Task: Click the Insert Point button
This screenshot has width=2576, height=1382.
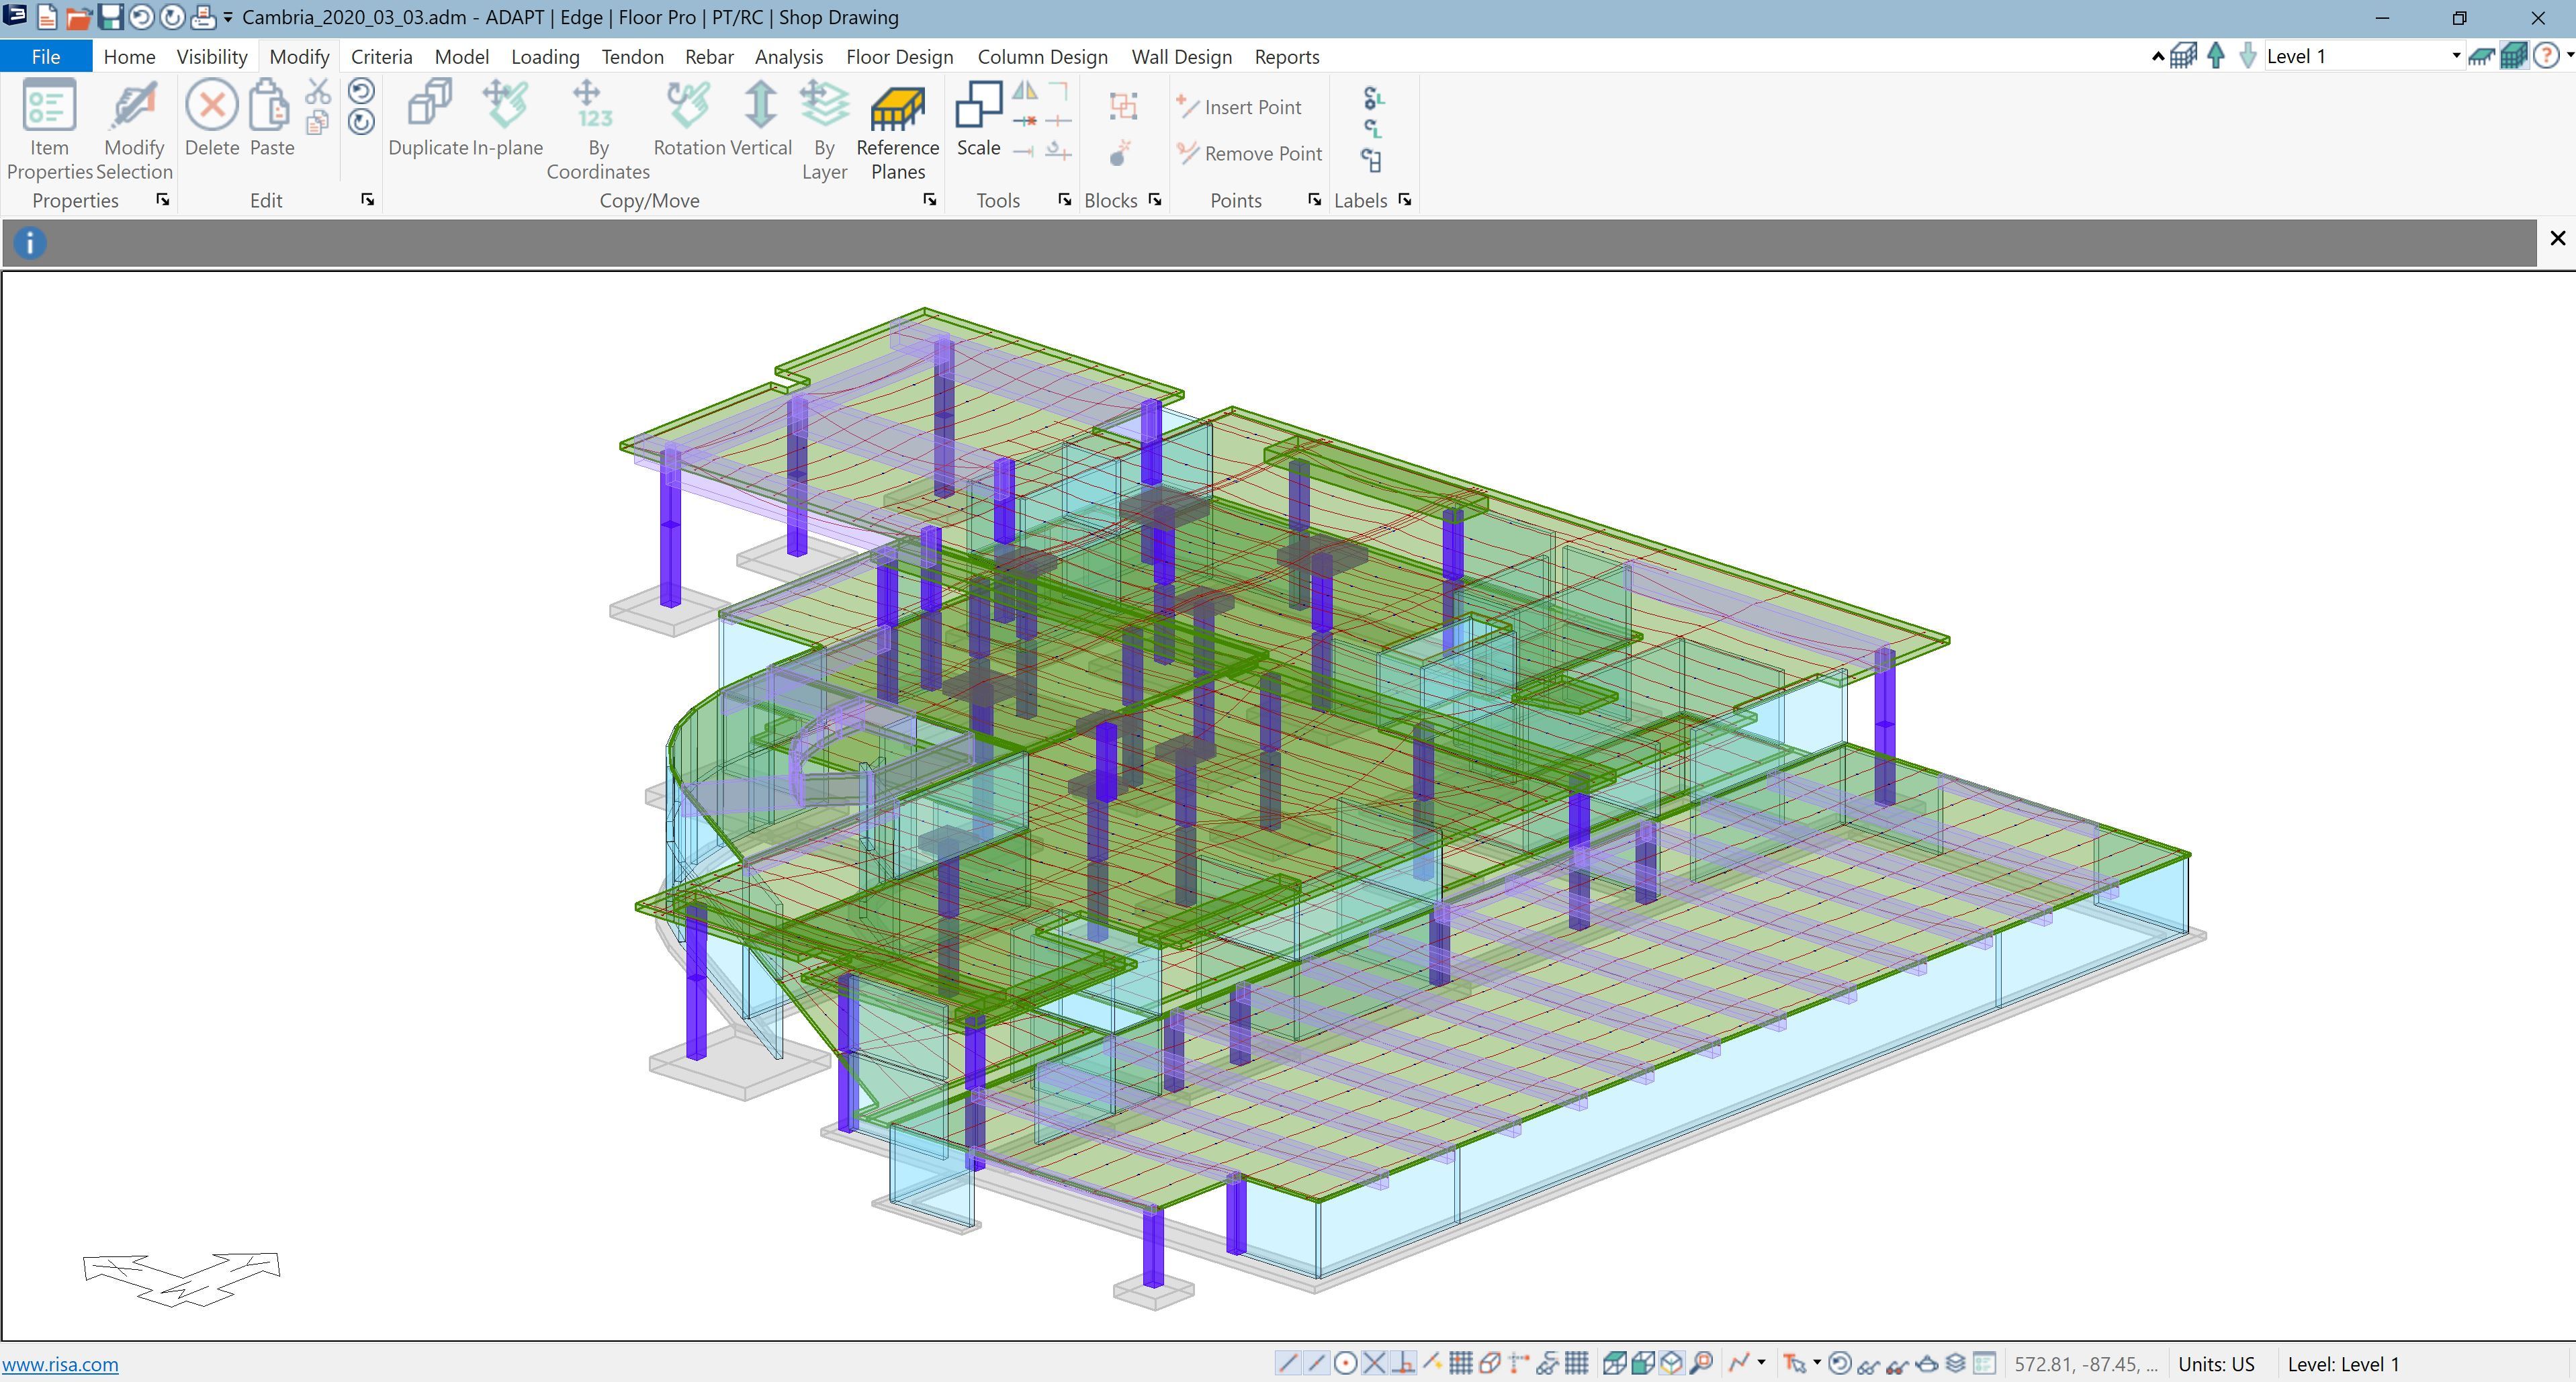Action: click(x=1239, y=107)
